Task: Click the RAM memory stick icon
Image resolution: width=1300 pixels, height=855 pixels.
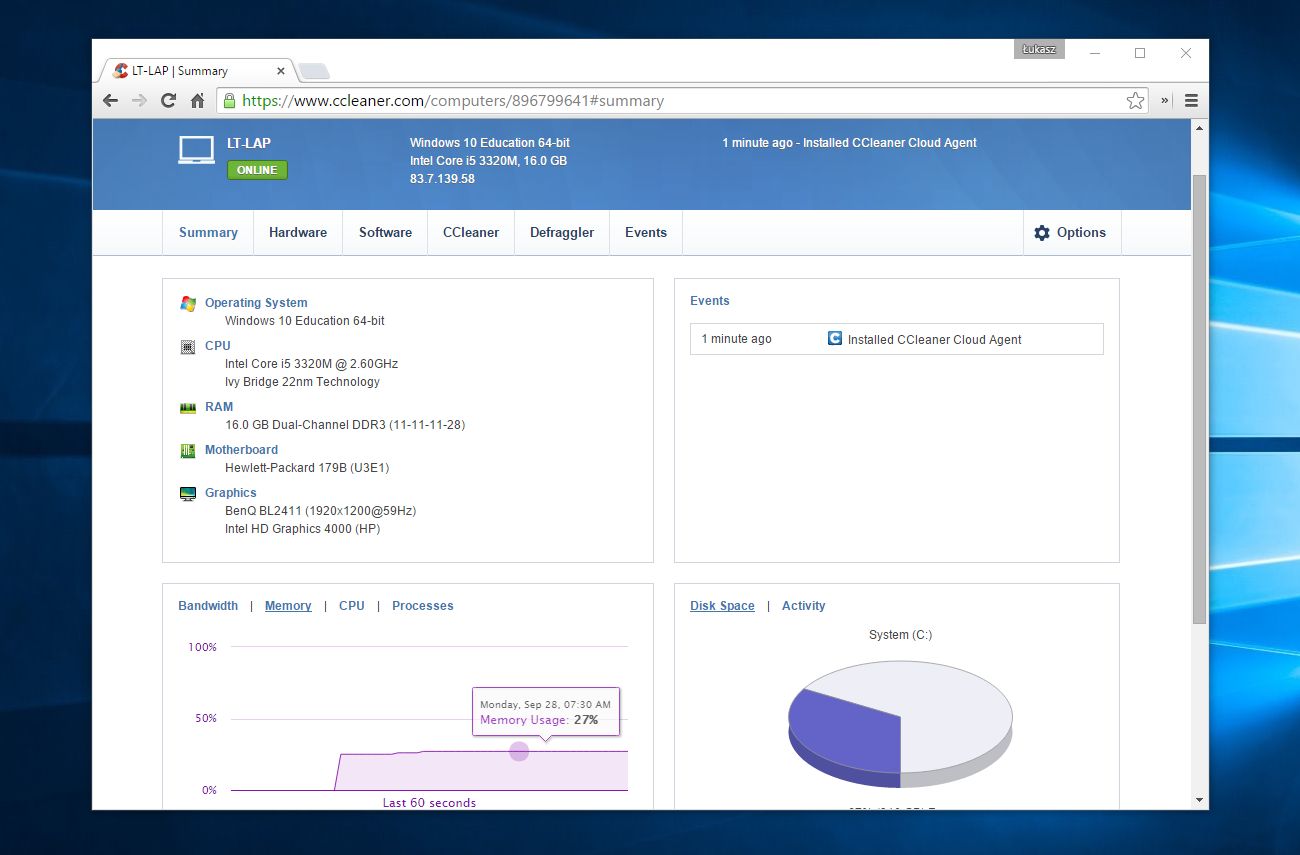Action: (x=188, y=407)
